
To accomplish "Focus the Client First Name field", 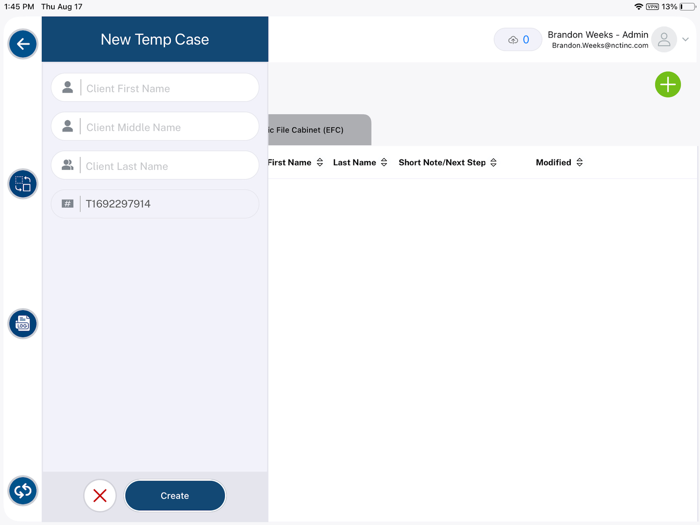I will tap(155, 88).
